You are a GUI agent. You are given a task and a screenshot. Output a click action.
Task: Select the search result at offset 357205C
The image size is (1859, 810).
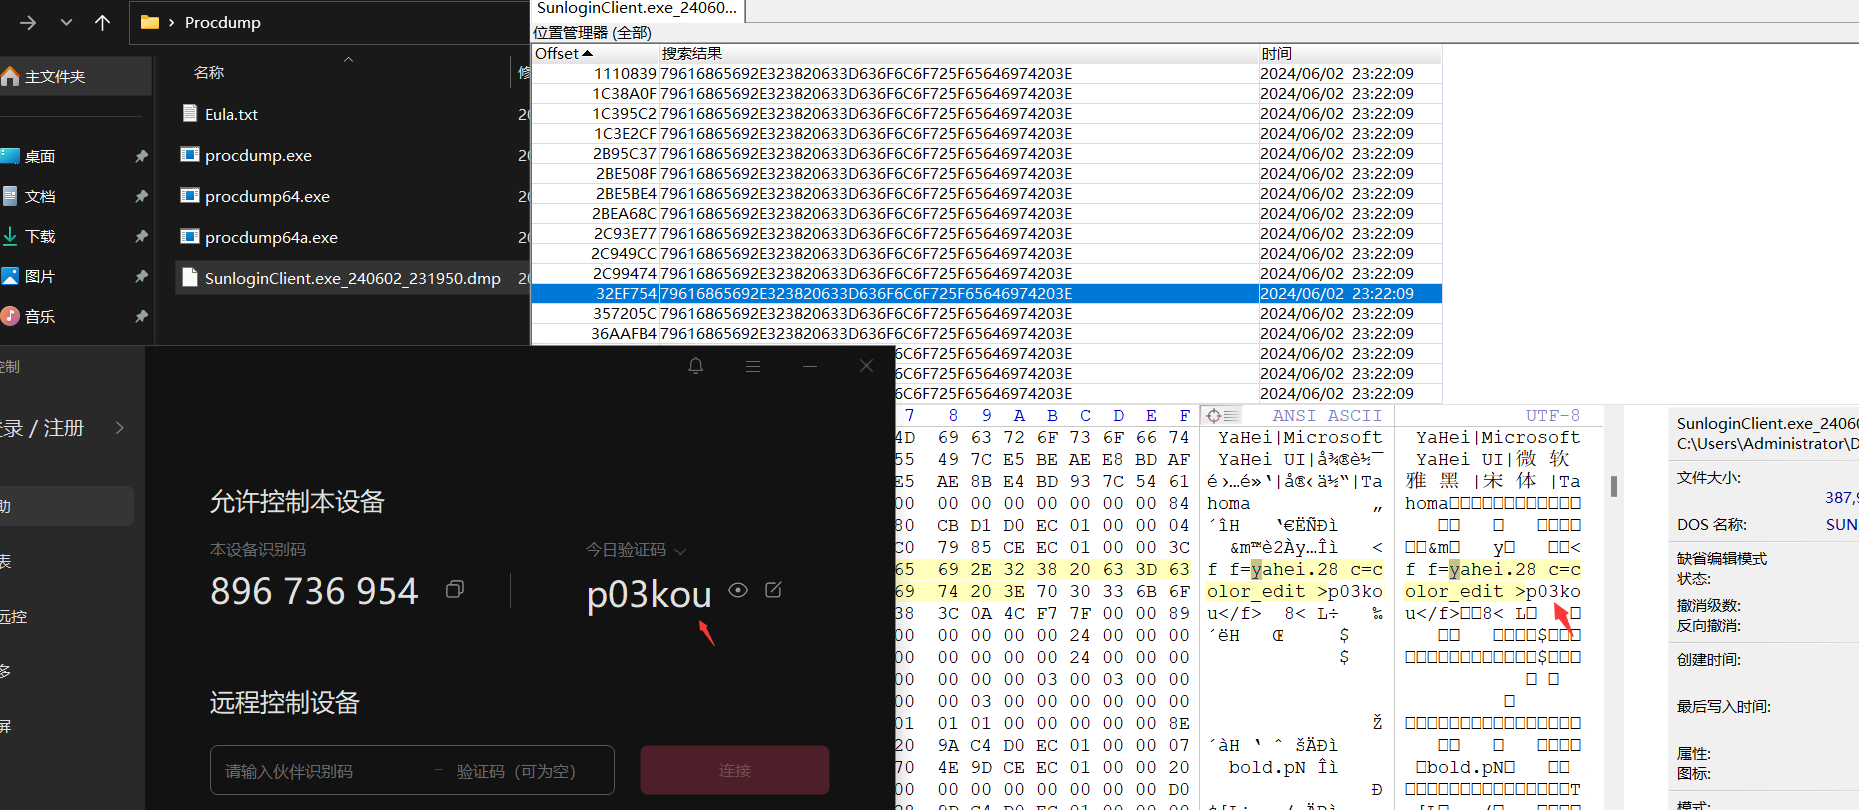coord(986,313)
